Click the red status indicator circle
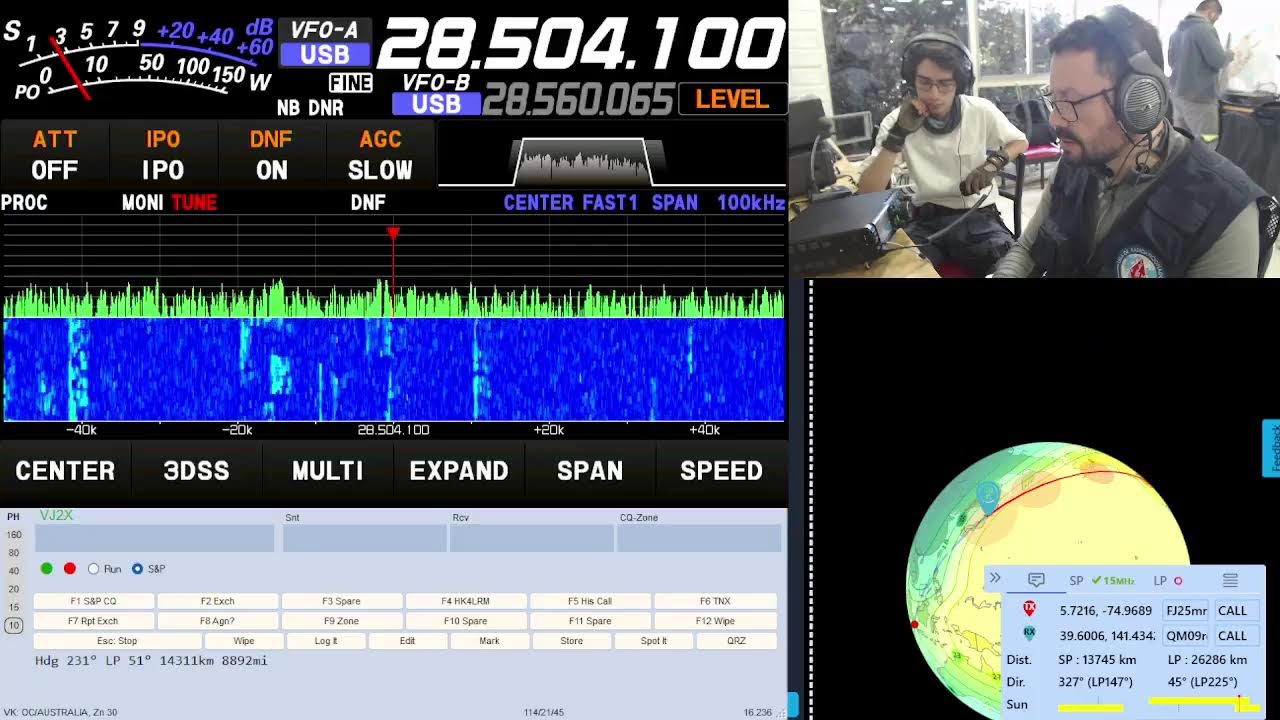The image size is (1280, 720). 70,568
